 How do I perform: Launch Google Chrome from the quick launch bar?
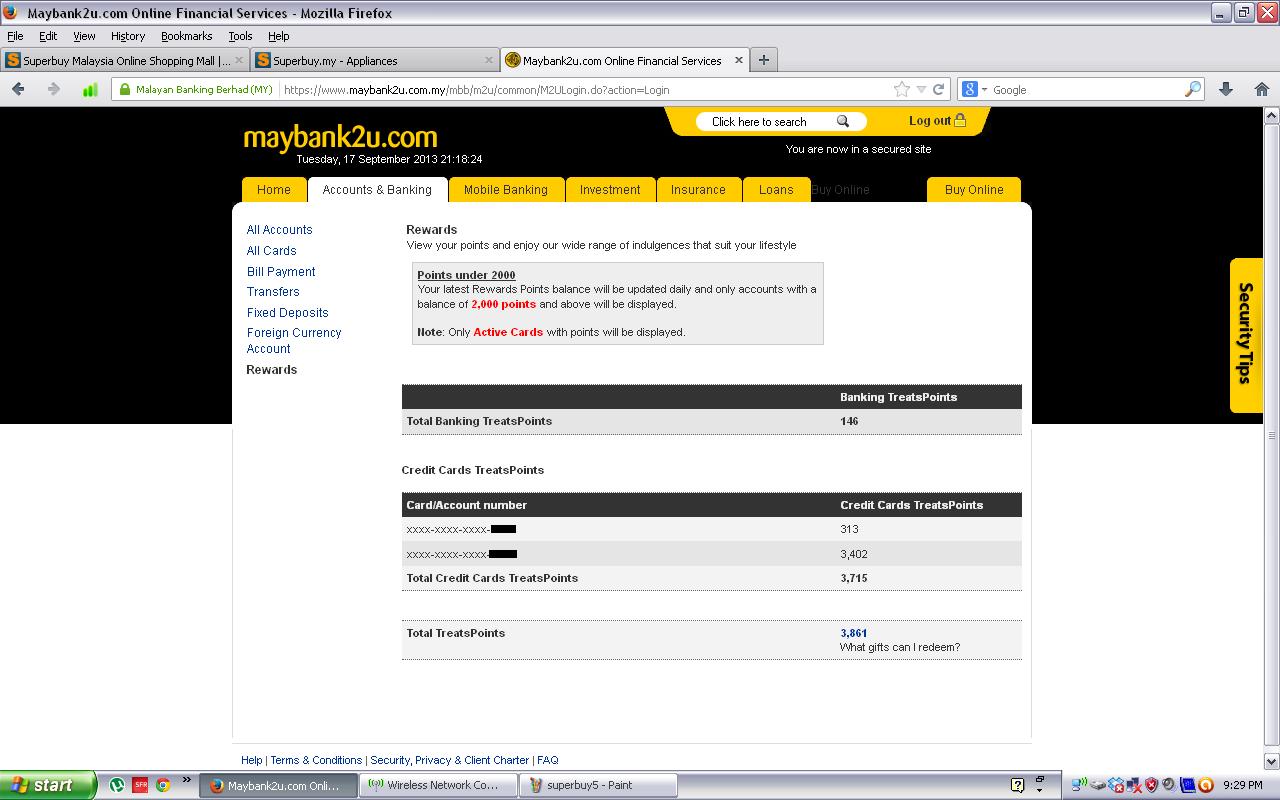[x=163, y=785]
